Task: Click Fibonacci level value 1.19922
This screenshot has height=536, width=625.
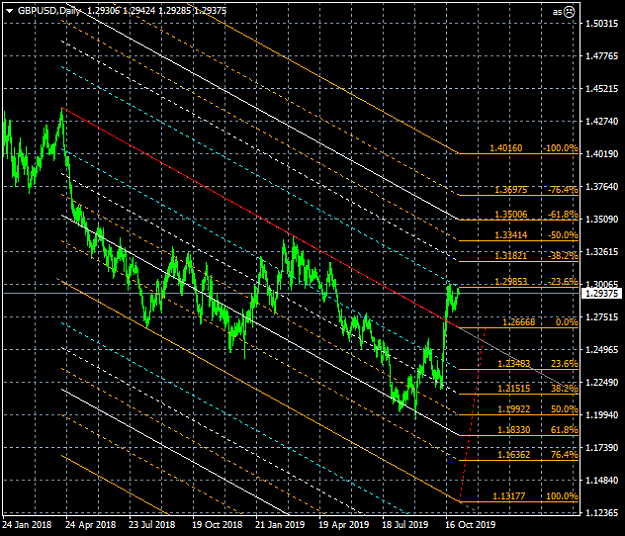Action: tap(514, 409)
